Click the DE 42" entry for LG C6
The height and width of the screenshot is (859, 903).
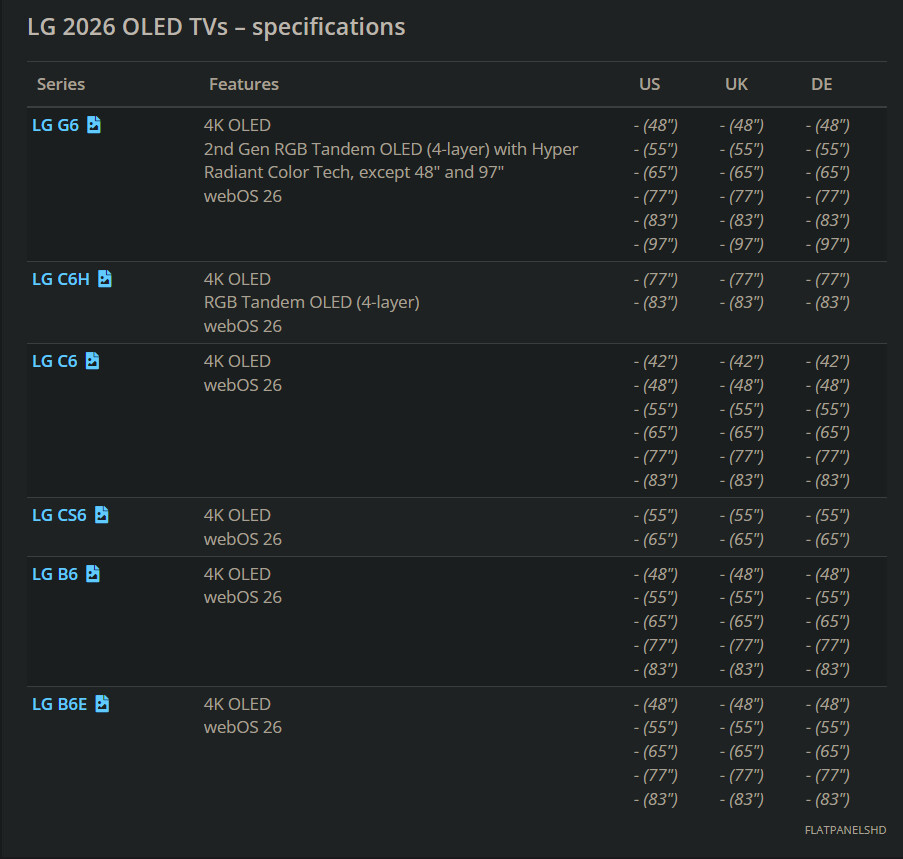click(x=828, y=361)
